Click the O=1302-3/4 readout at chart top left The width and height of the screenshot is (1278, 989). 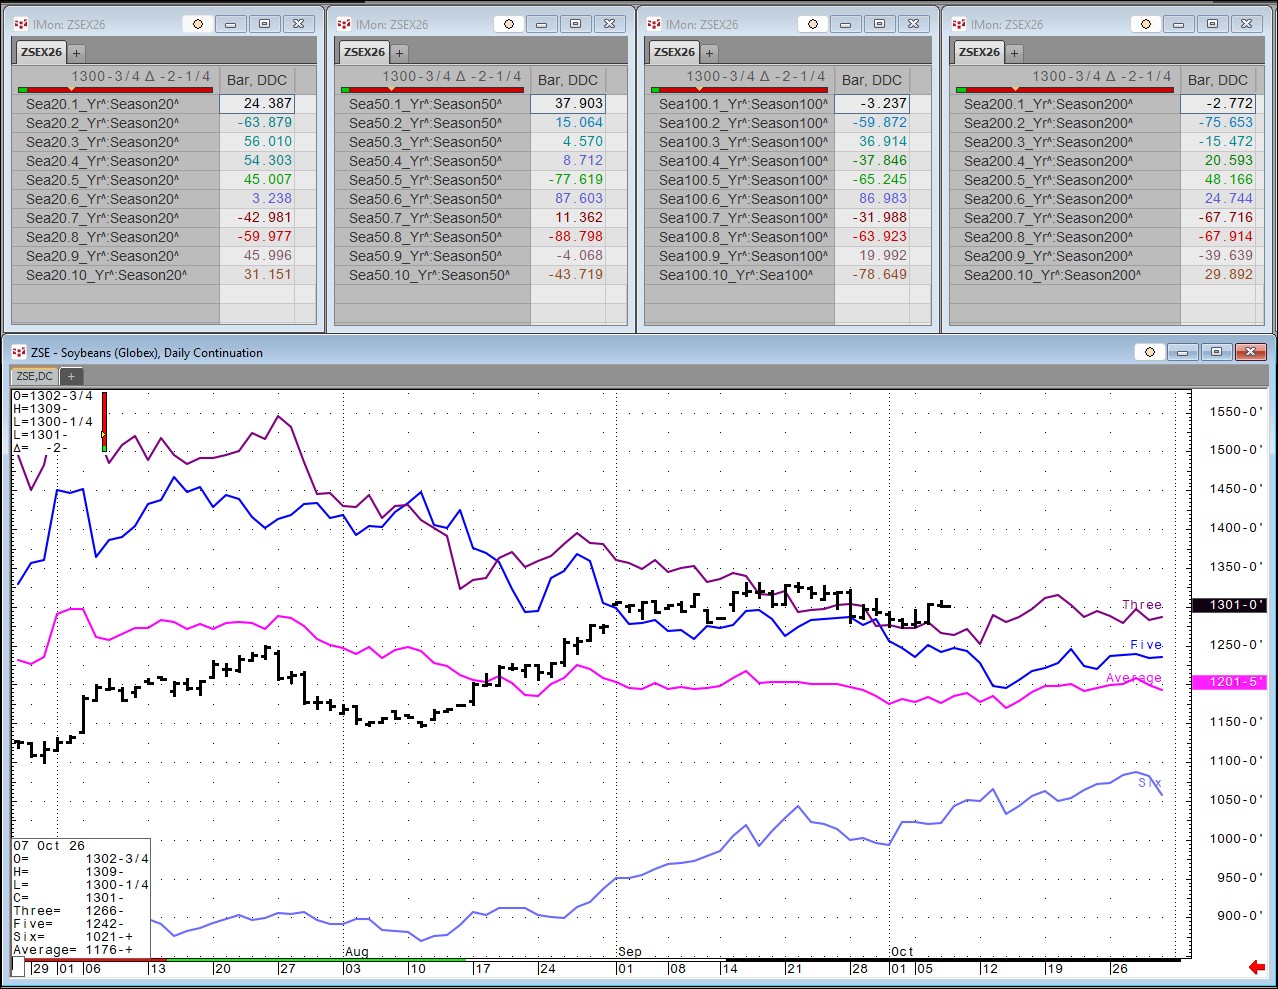pyautogui.click(x=53, y=396)
